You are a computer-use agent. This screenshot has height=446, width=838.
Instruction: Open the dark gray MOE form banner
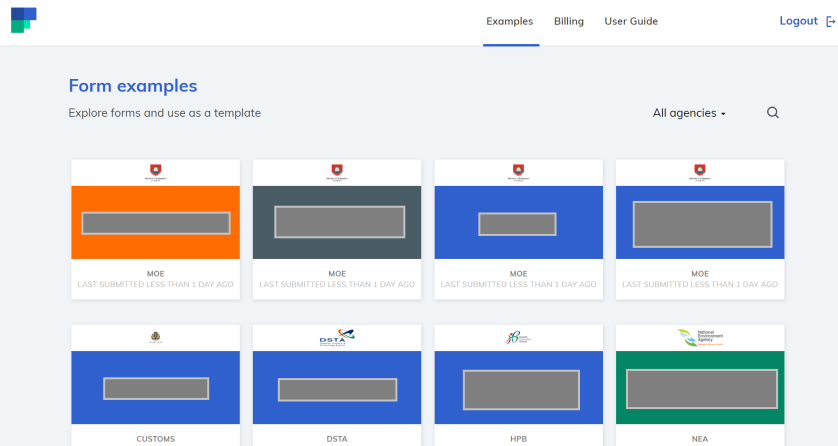click(x=336, y=222)
